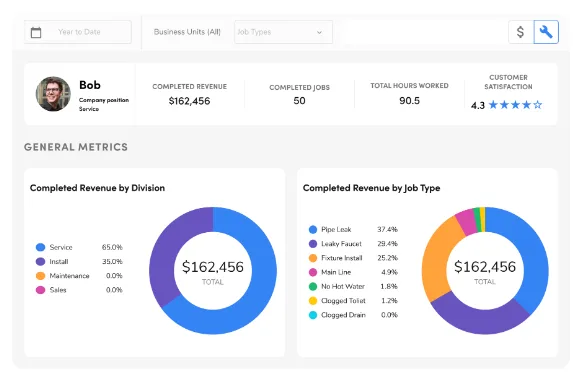The width and height of the screenshot is (573, 374).
Task: Click the Pipe Leak legend label
Action: coord(336,230)
